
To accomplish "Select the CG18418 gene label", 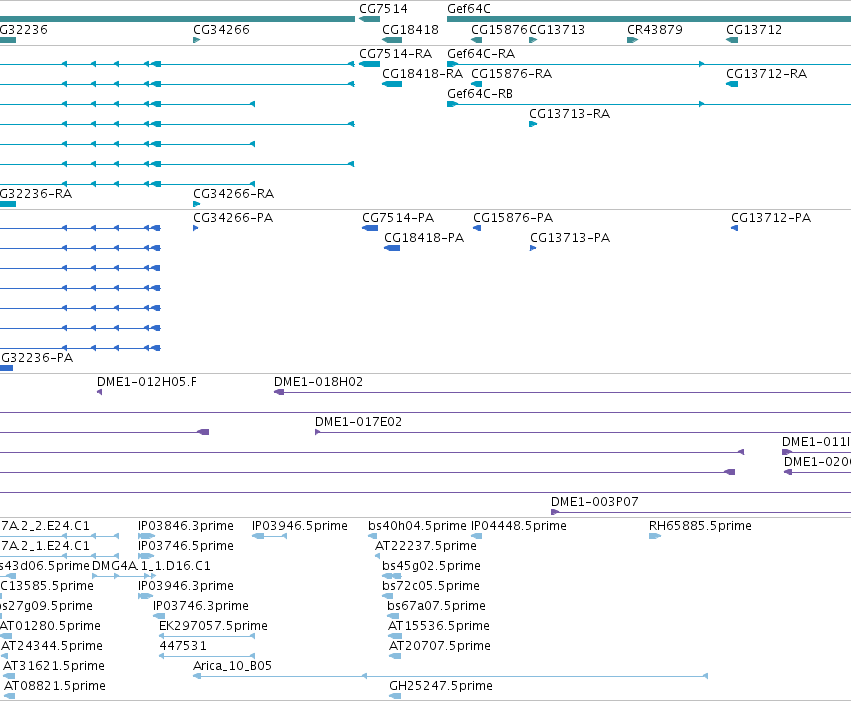I will click(410, 29).
